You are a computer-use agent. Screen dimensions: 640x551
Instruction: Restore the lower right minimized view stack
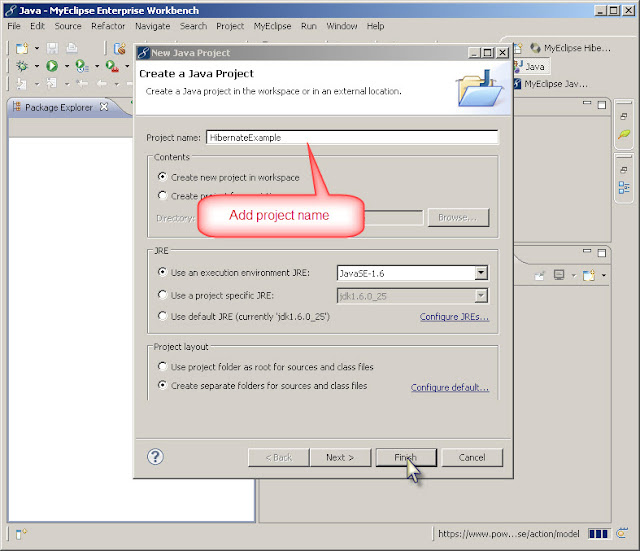tap(624, 170)
